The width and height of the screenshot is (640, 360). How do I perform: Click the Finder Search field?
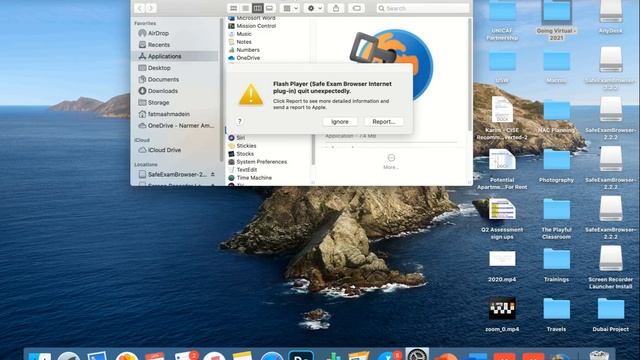tap(422, 8)
